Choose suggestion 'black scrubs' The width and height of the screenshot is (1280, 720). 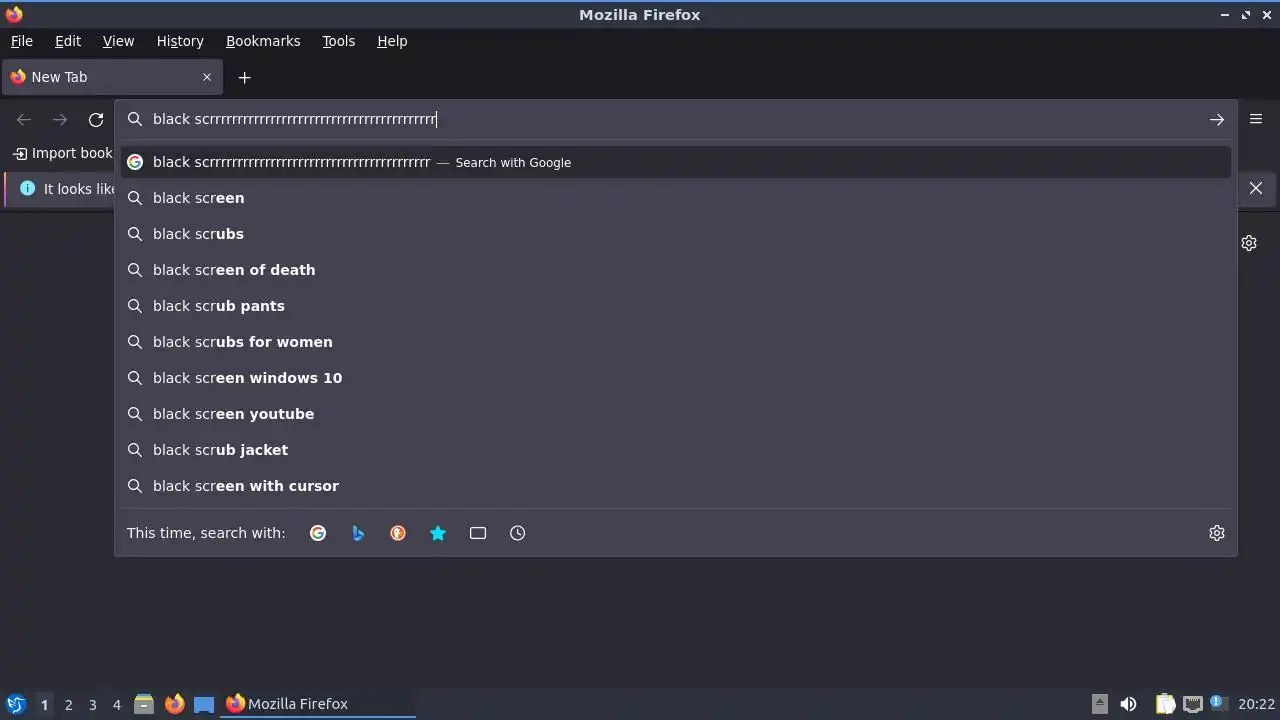675,234
